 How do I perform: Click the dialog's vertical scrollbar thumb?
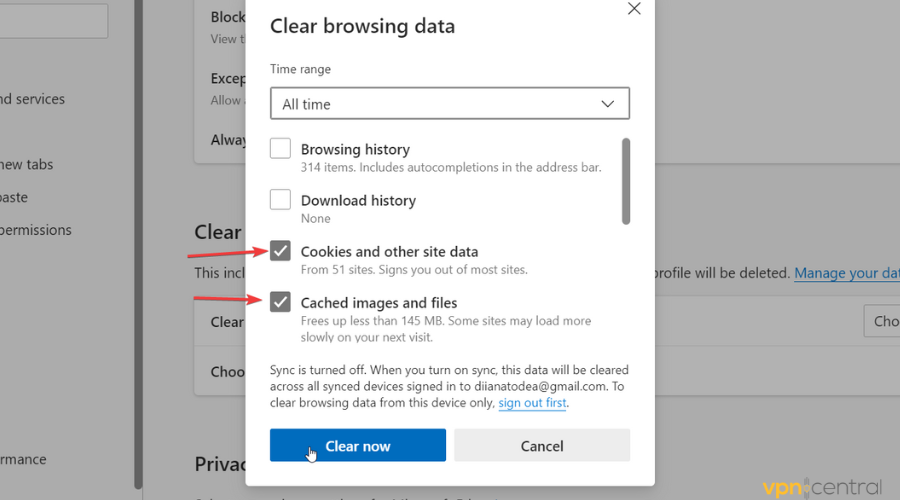coord(626,180)
